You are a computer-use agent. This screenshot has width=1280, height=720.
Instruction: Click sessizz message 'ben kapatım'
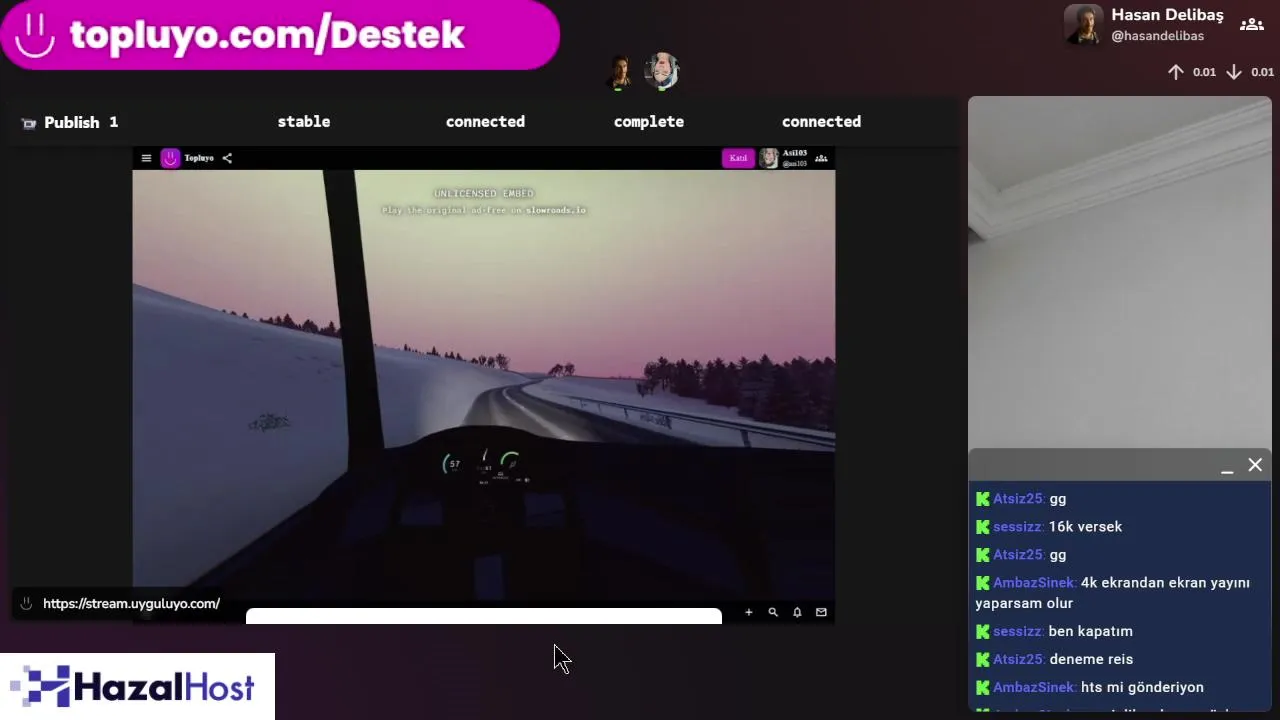pyautogui.click(x=1090, y=631)
